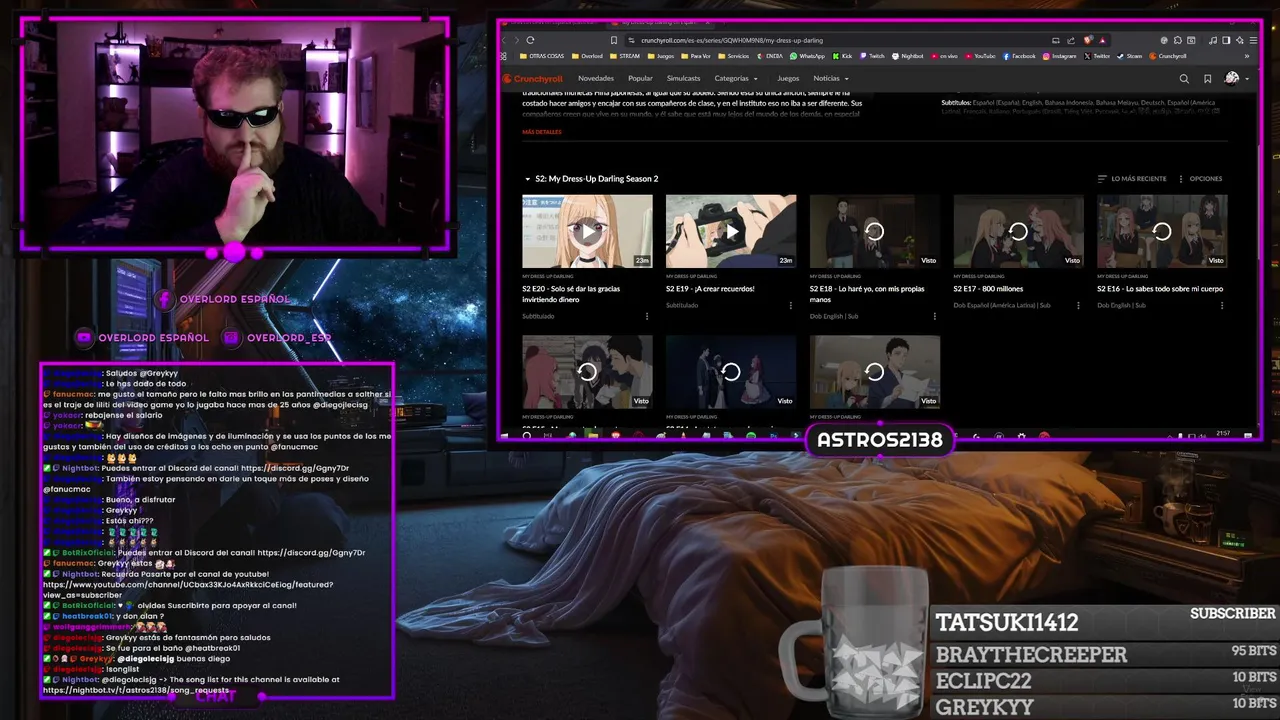Screen dimensions: 1280x720
Task: Open the Steam bookmark
Action: (x=1129, y=56)
